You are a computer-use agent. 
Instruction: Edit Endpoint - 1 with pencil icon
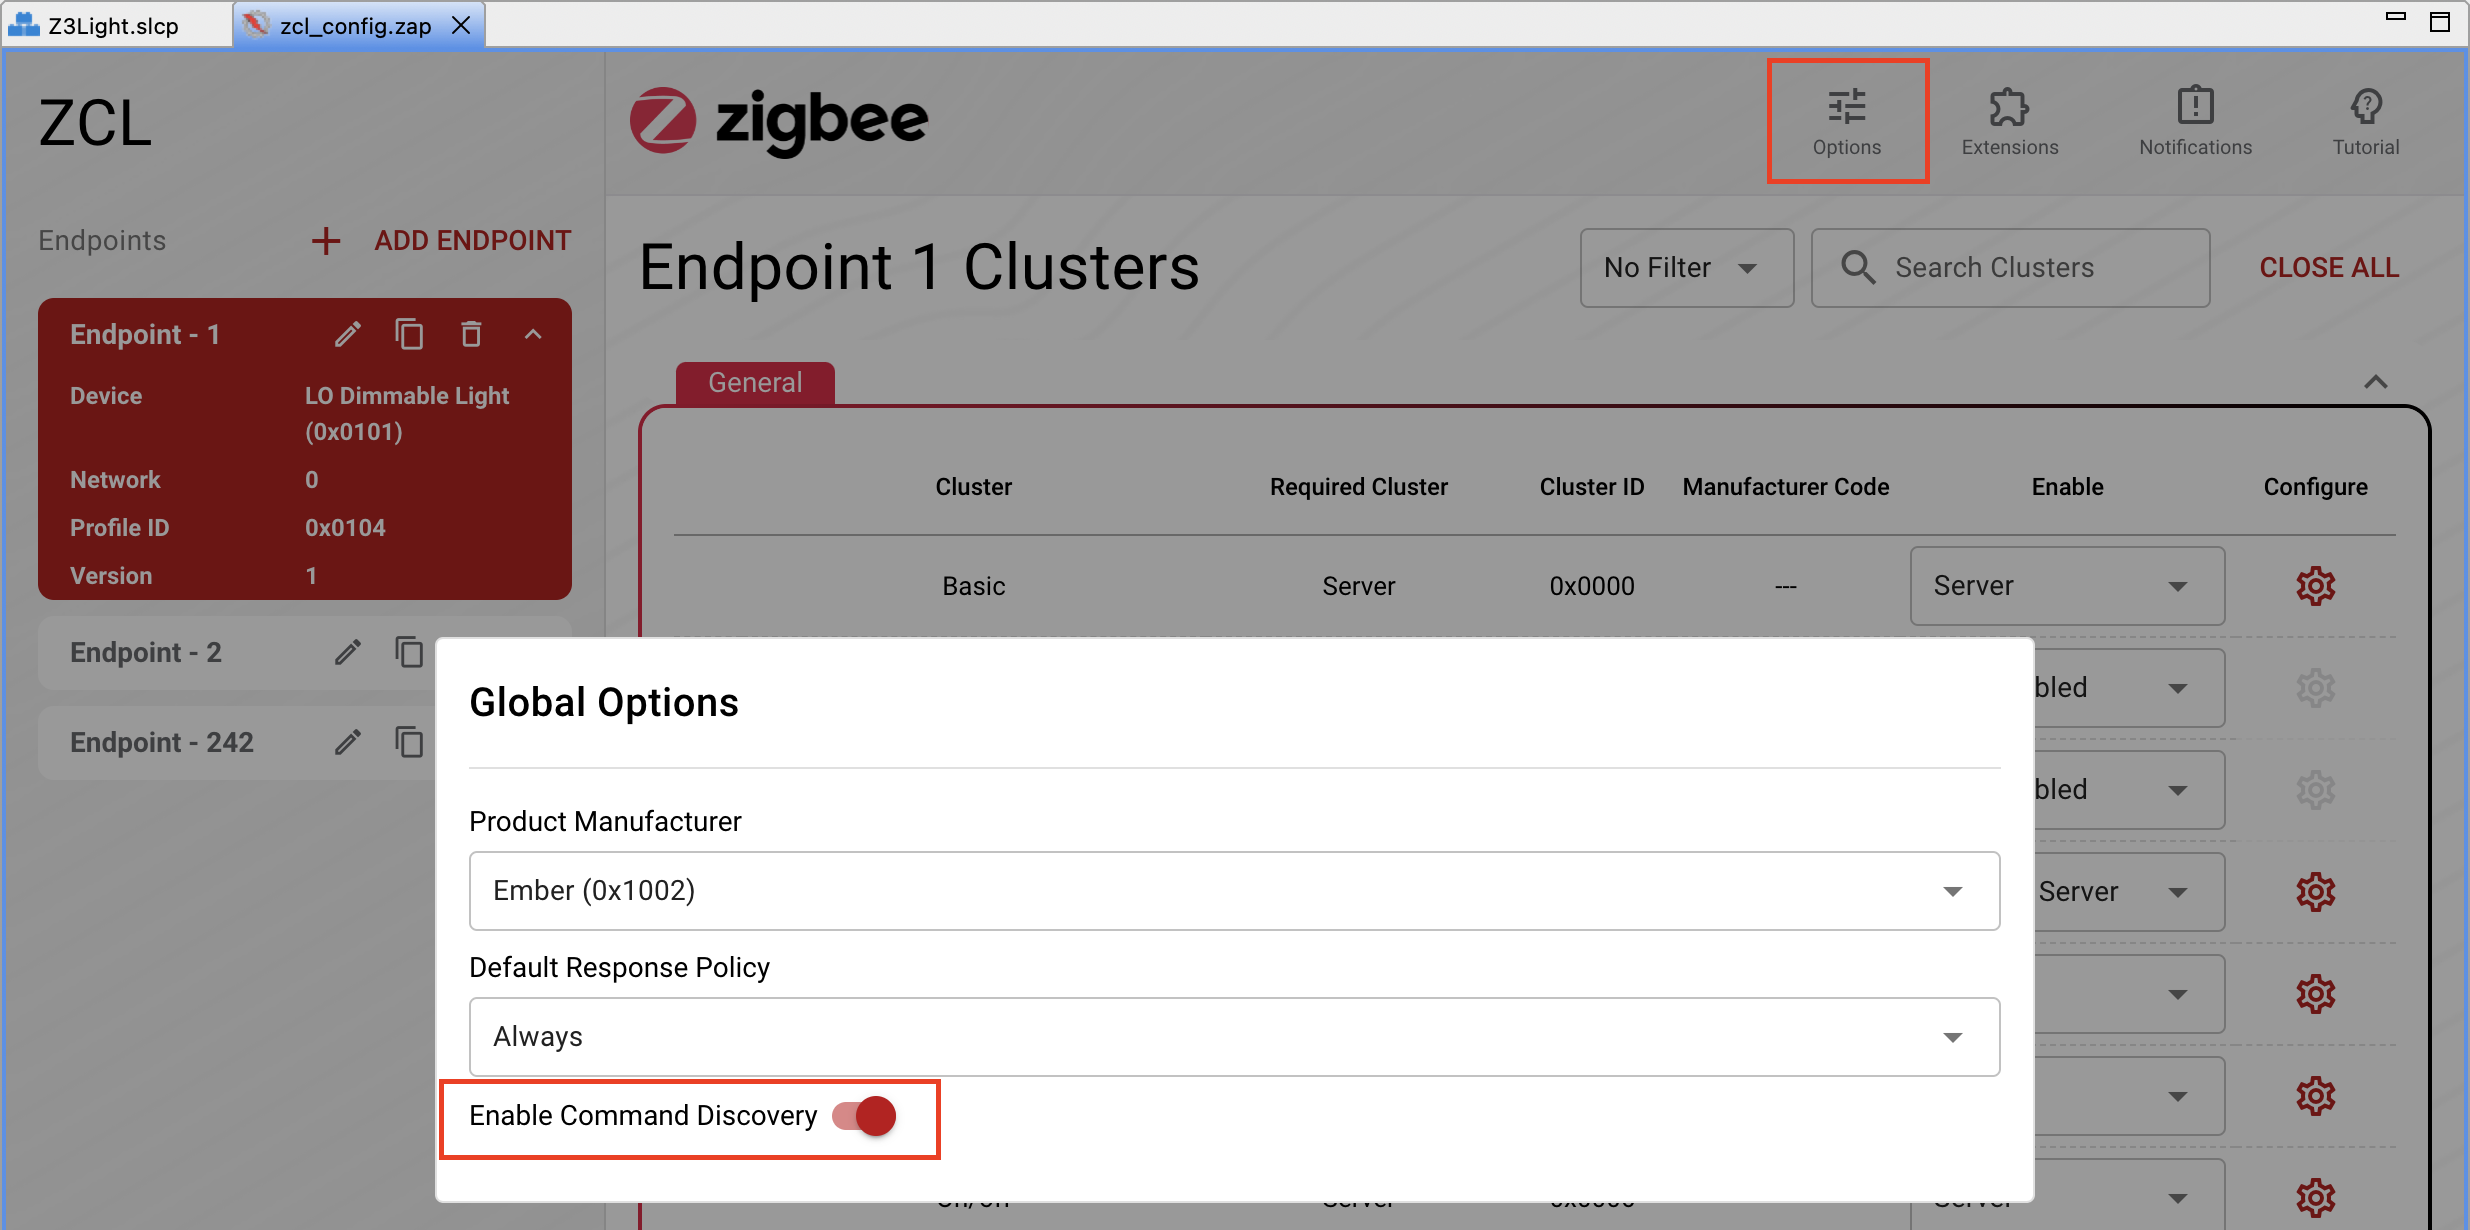coord(348,334)
